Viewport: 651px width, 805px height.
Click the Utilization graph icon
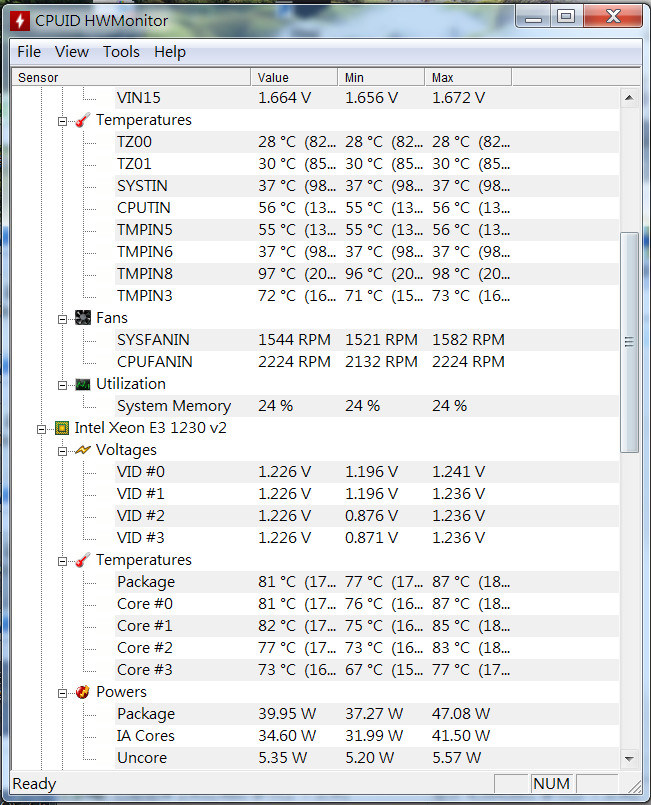(83, 384)
